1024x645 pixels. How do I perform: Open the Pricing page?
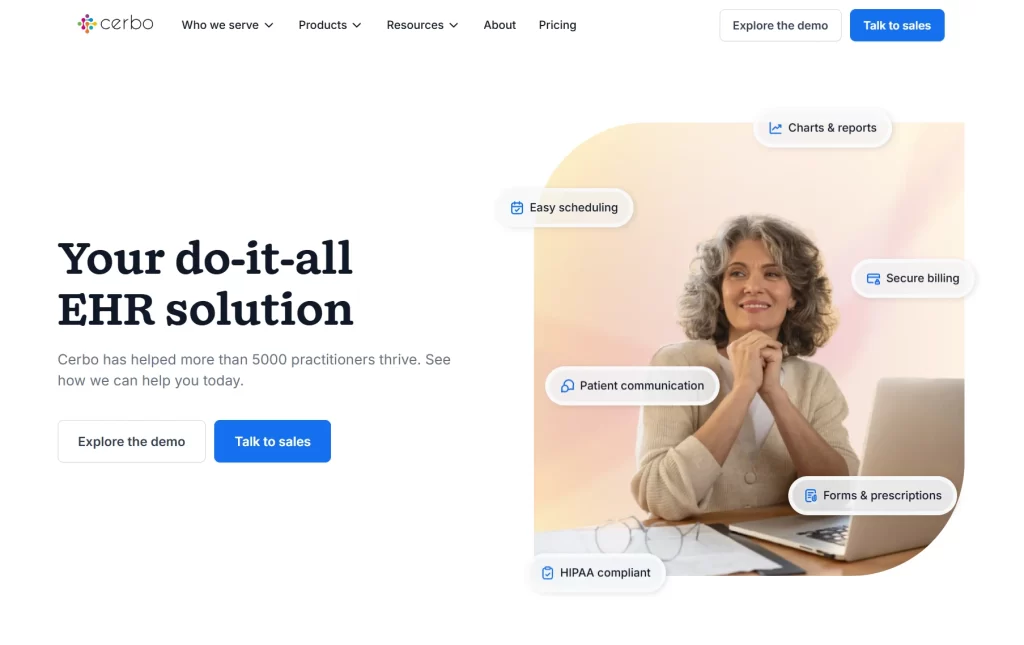(557, 25)
